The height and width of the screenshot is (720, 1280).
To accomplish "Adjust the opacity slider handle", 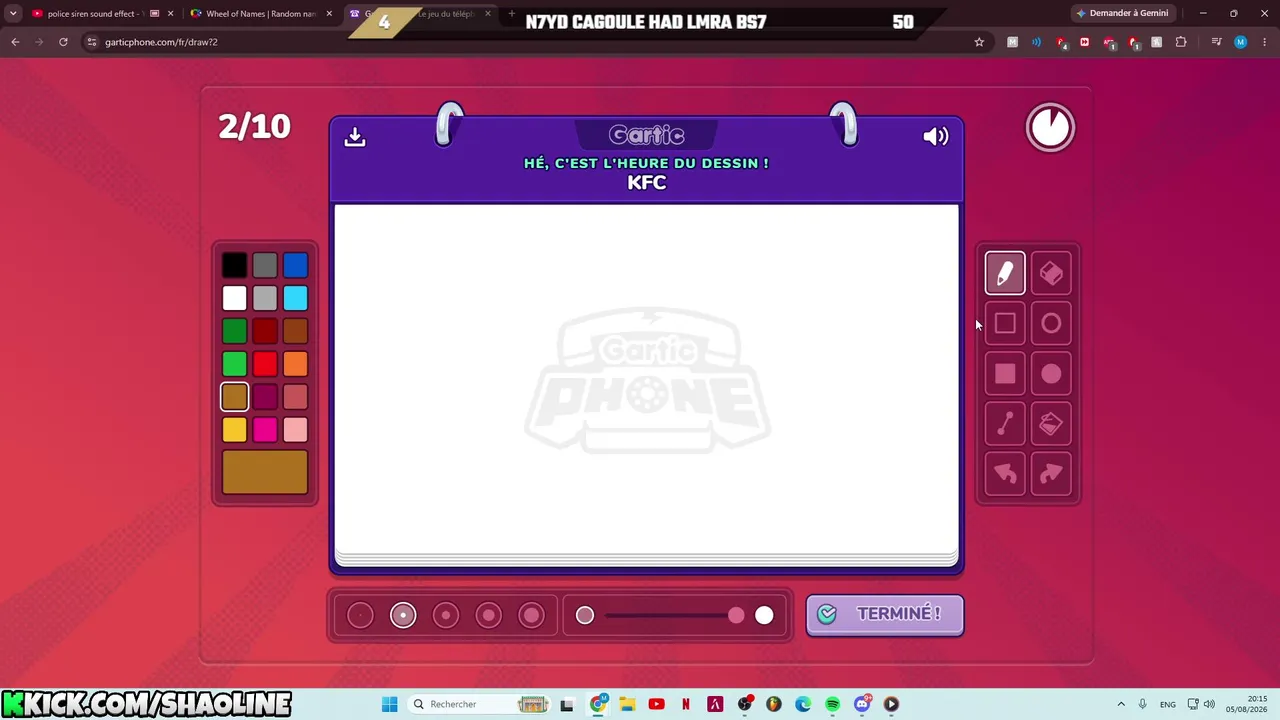I will click(736, 615).
